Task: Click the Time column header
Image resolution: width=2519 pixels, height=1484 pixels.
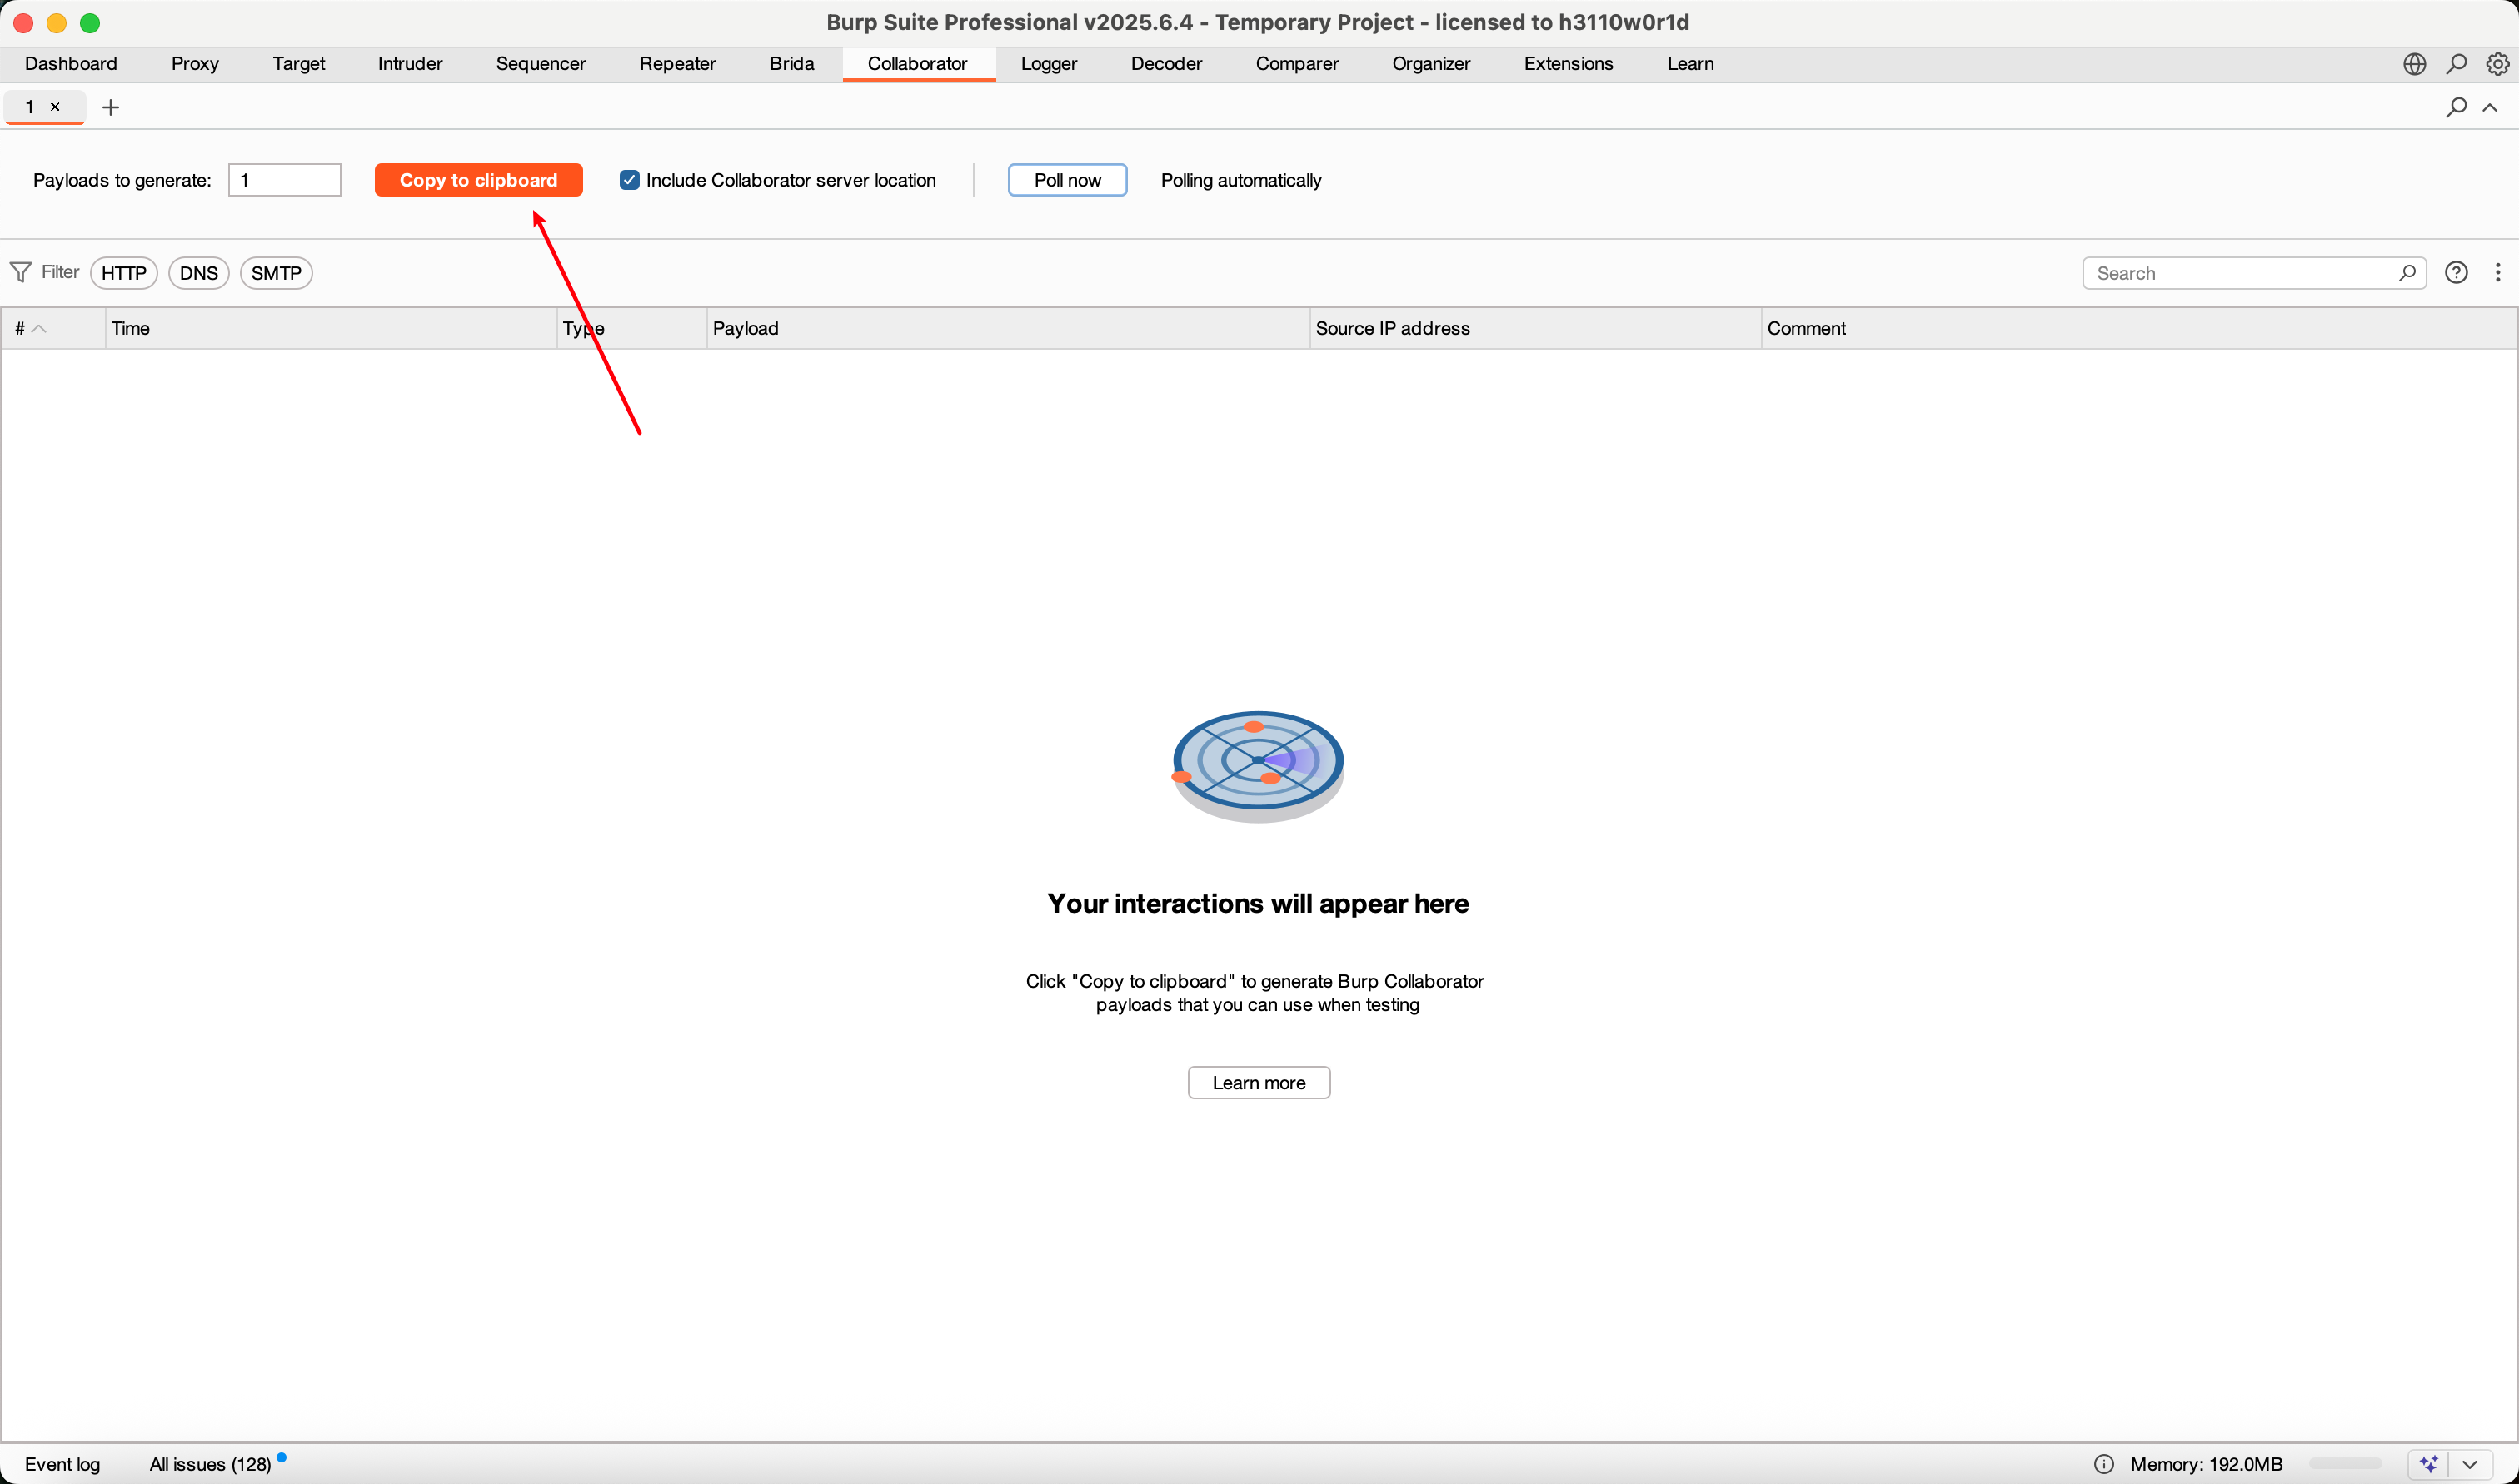Action: point(331,328)
